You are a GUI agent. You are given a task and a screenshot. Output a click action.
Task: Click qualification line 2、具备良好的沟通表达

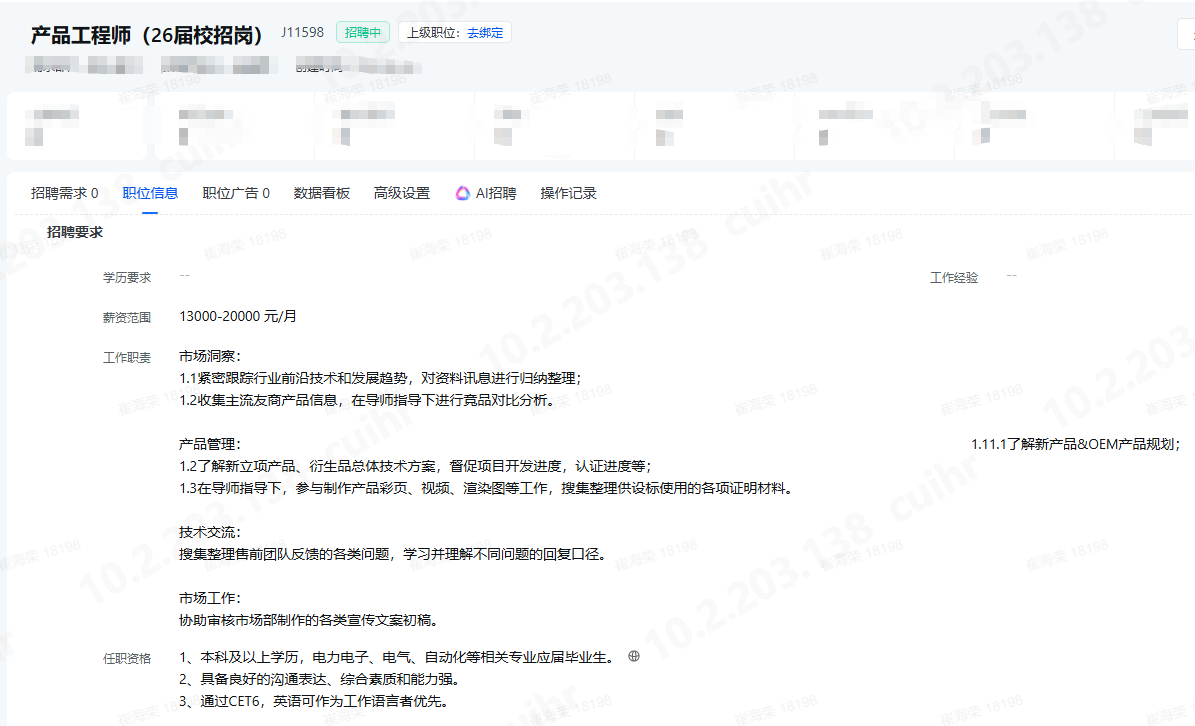point(319,679)
